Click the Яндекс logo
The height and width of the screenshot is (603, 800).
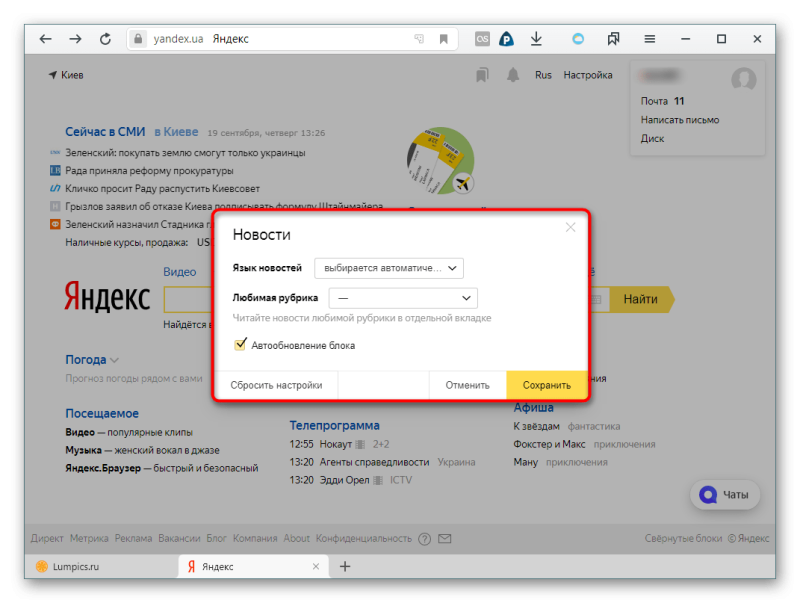107,296
